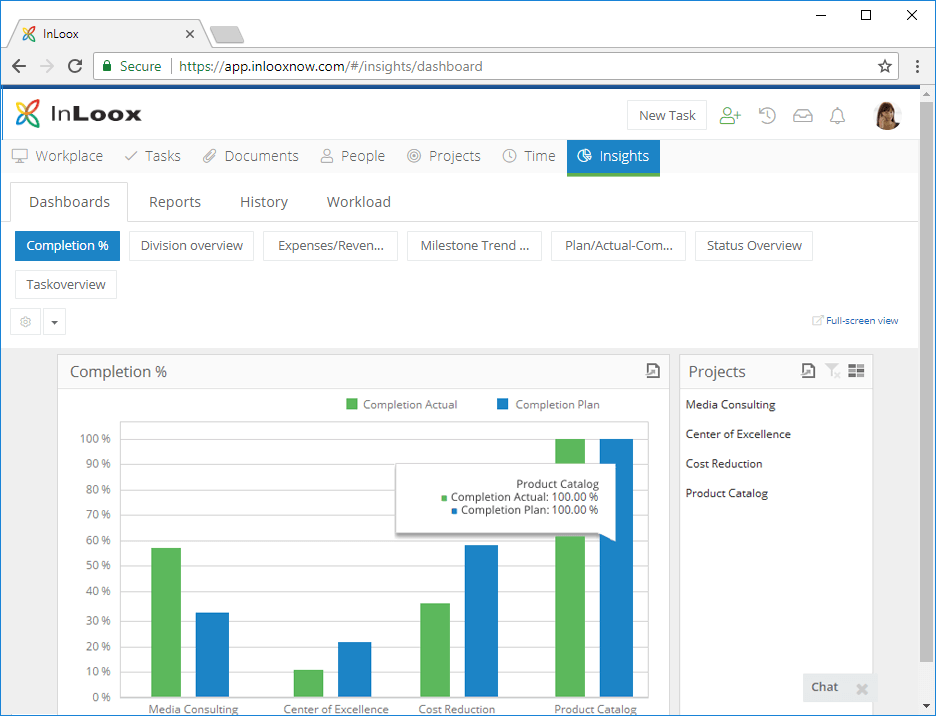936x716 pixels.
Task: Expand the dropdown arrow beside gear
Action: pyautogui.click(x=54, y=322)
